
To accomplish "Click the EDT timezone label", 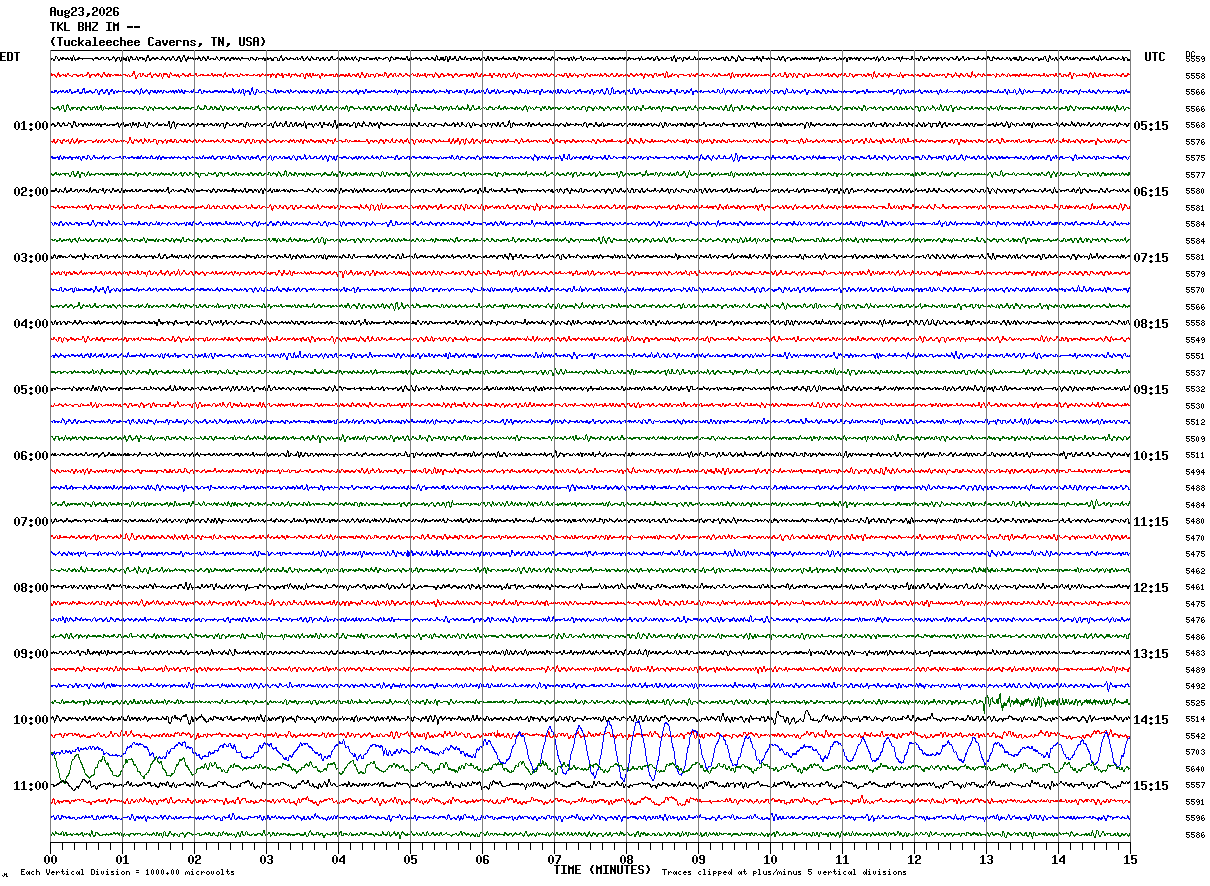I will (x=10, y=57).
